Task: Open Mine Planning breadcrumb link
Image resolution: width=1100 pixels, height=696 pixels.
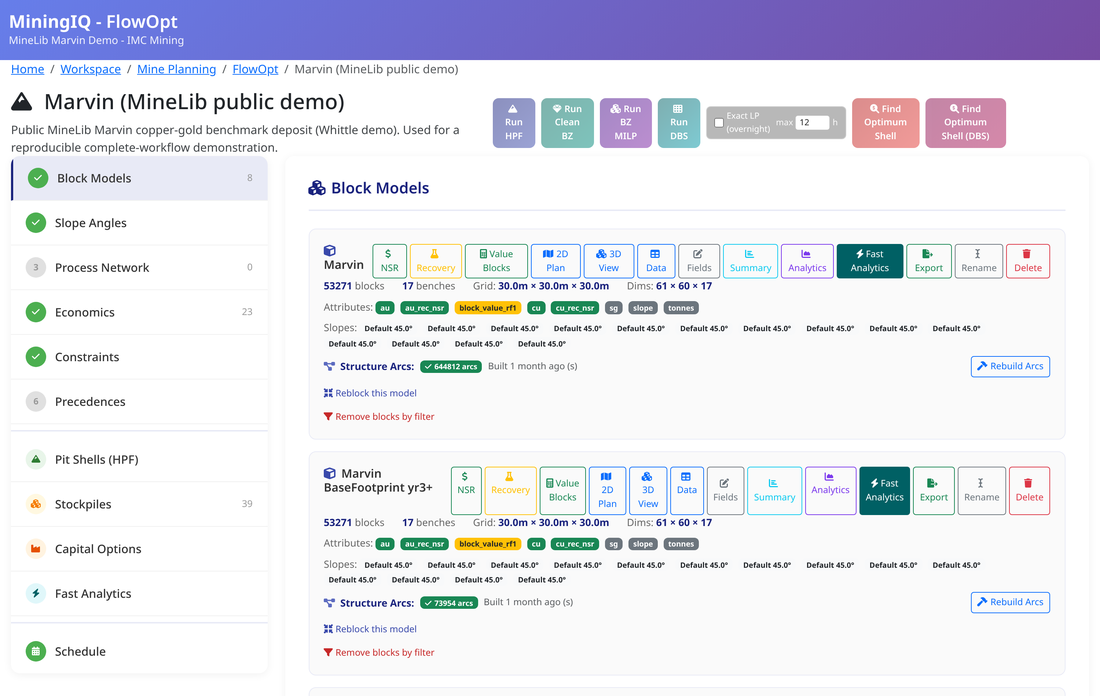Action: pos(176,69)
